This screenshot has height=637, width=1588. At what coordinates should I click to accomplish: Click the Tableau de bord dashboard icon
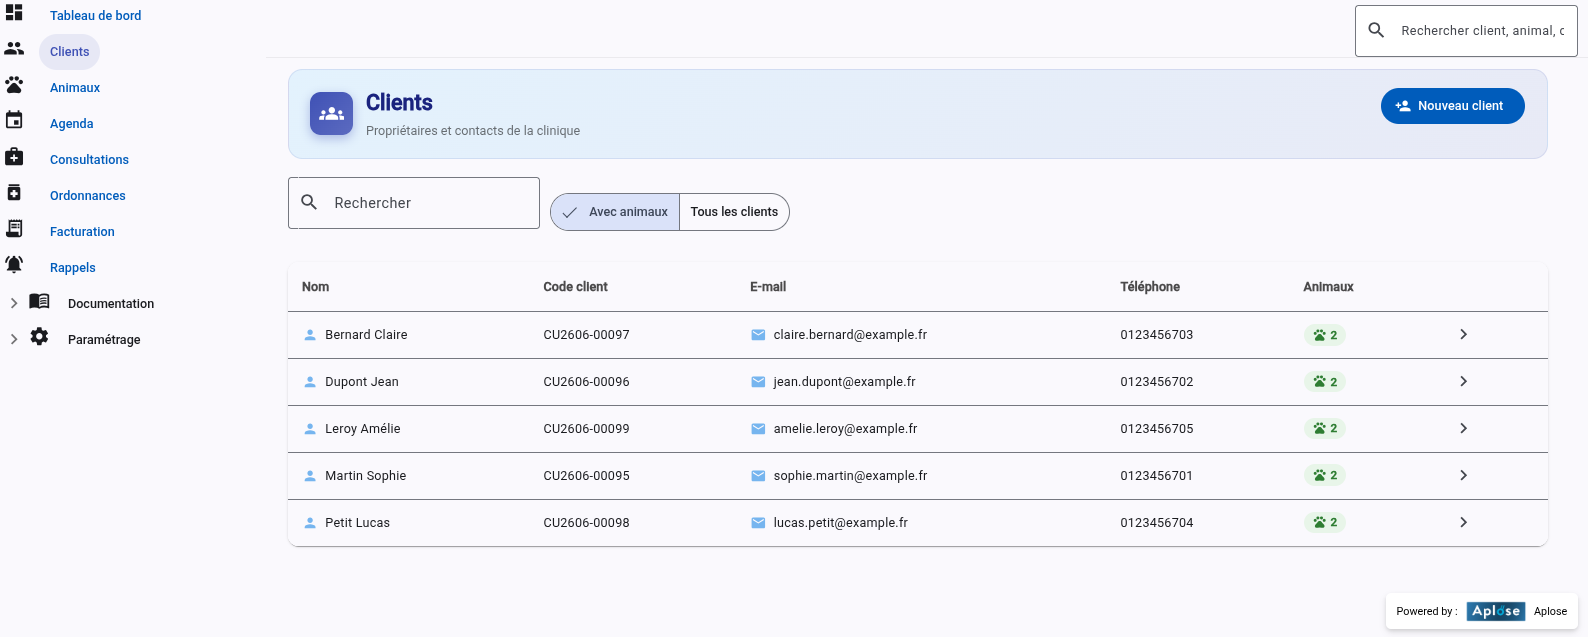(x=14, y=12)
